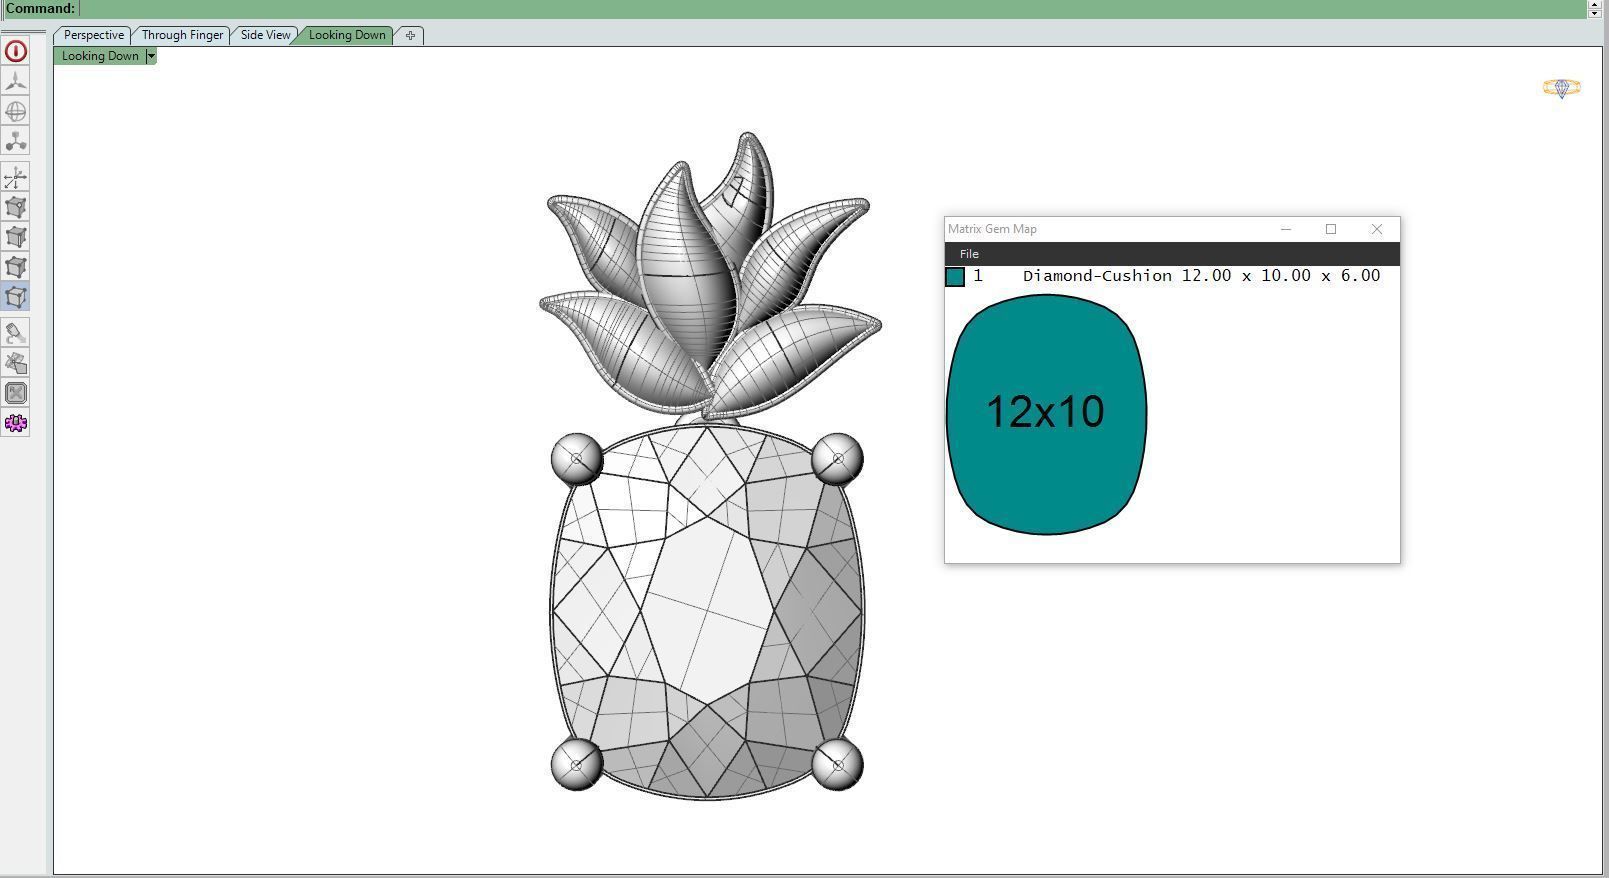Screen dimensions: 1609x878
Task: Click the top-right prong of the setting
Action: 837,459
